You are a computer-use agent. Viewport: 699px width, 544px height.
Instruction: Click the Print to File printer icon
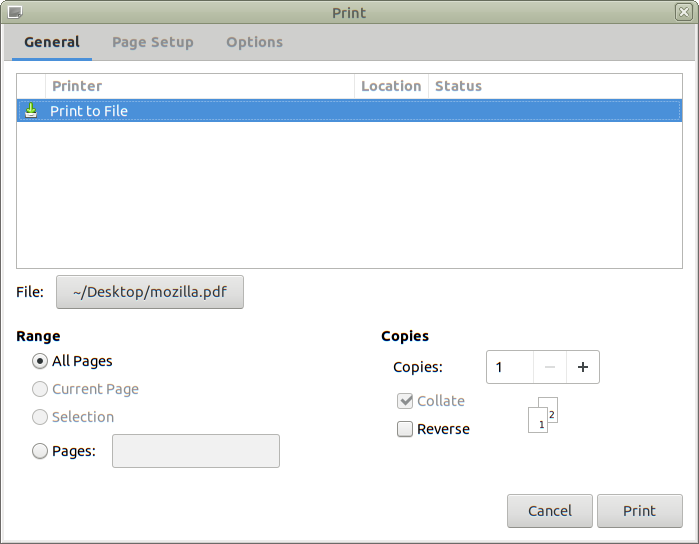(31, 111)
